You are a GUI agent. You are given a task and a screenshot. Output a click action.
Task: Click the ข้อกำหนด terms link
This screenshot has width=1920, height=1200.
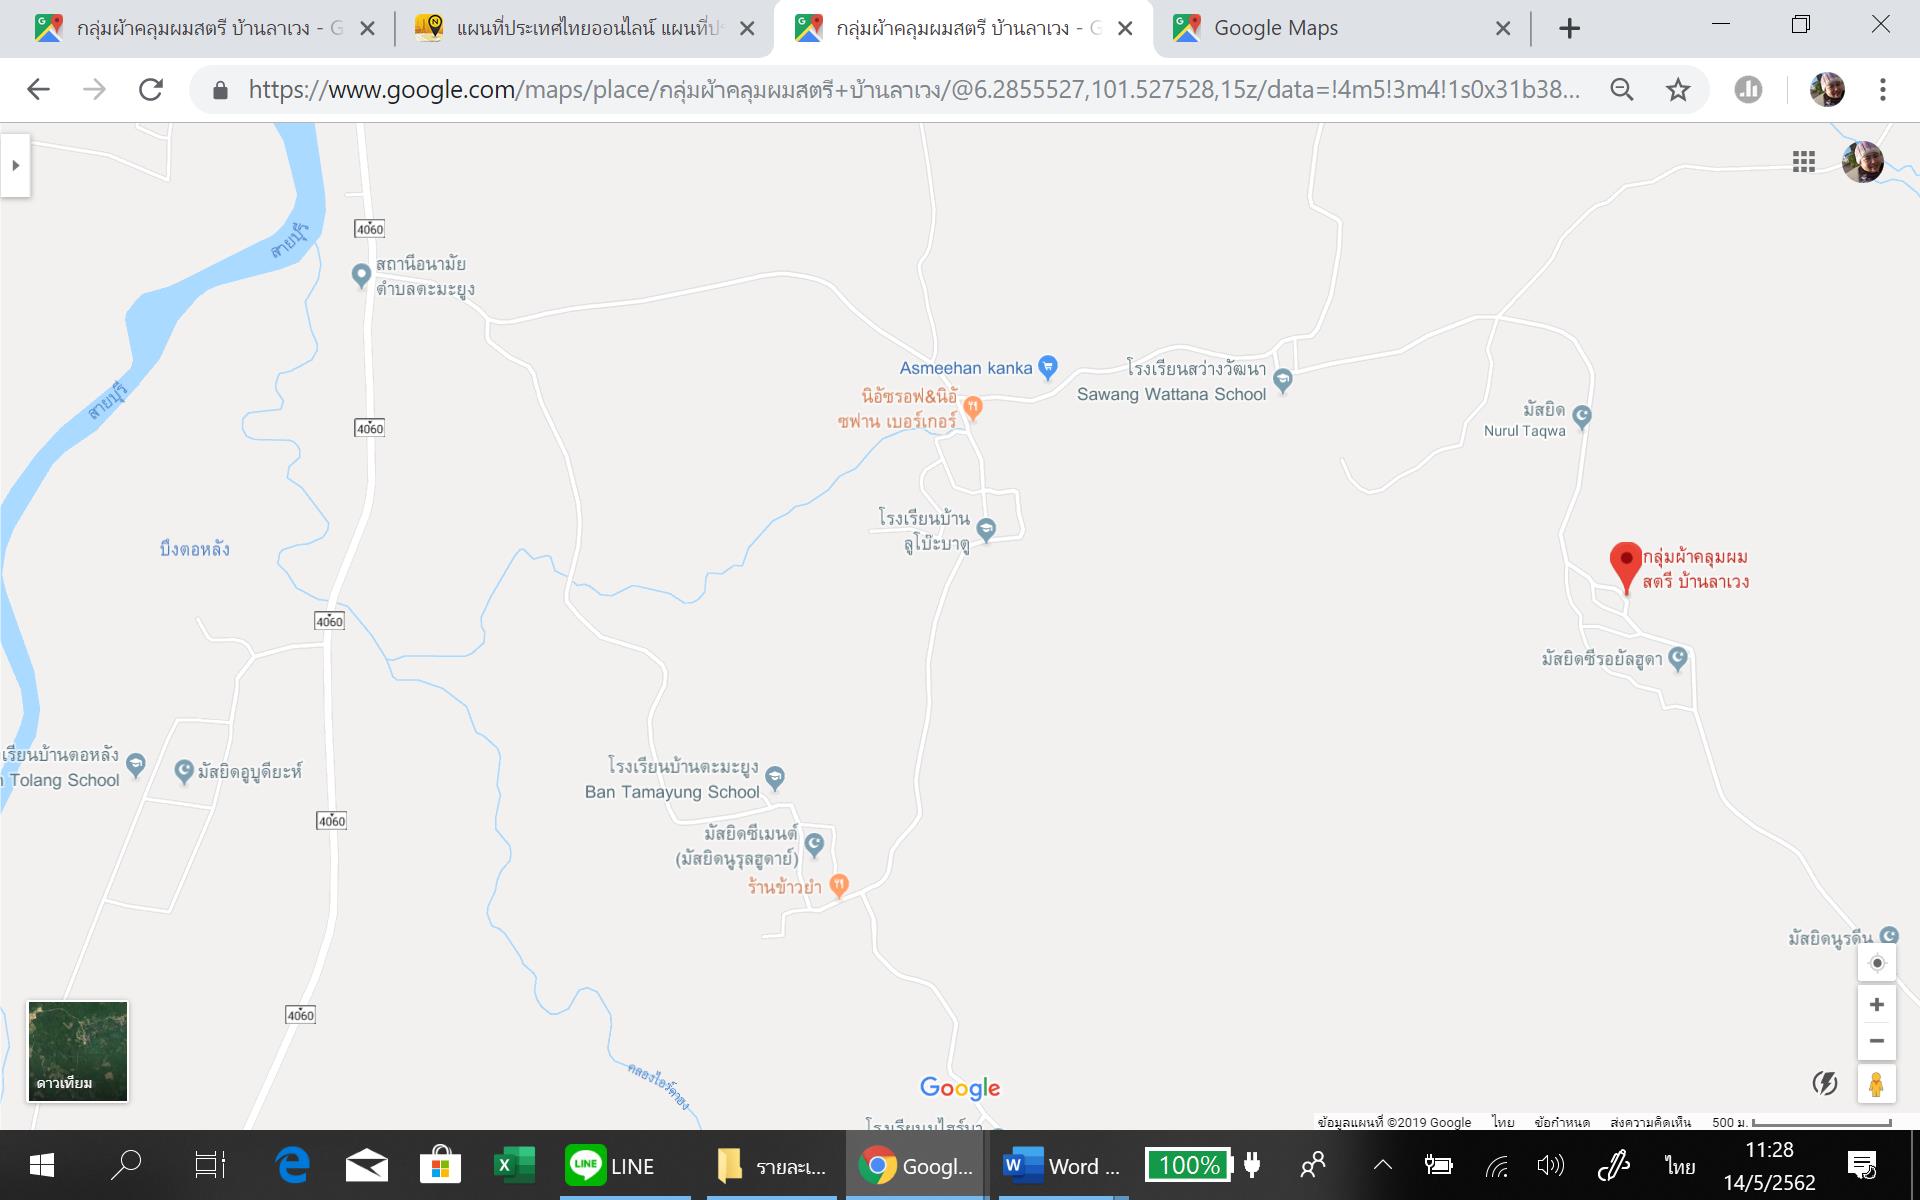(x=1562, y=1122)
